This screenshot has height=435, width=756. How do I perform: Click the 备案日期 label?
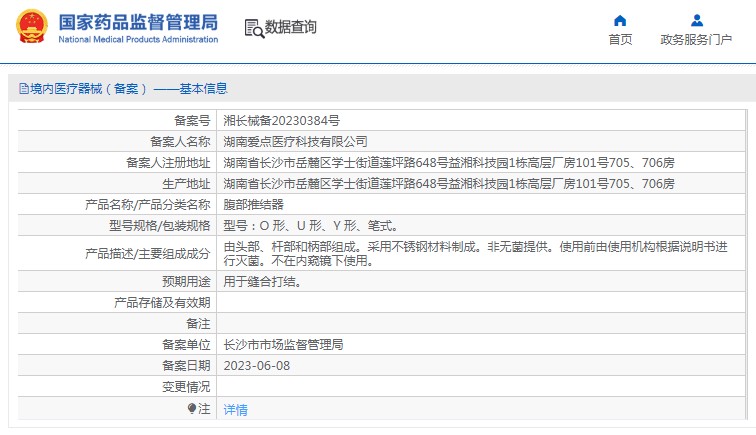(187, 366)
